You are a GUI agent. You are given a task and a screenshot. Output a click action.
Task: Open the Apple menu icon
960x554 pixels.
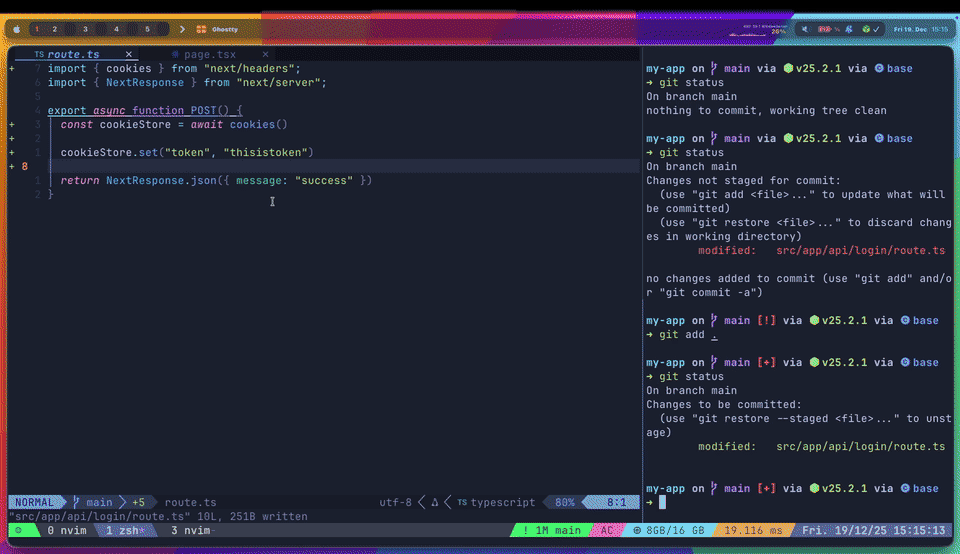pos(17,29)
